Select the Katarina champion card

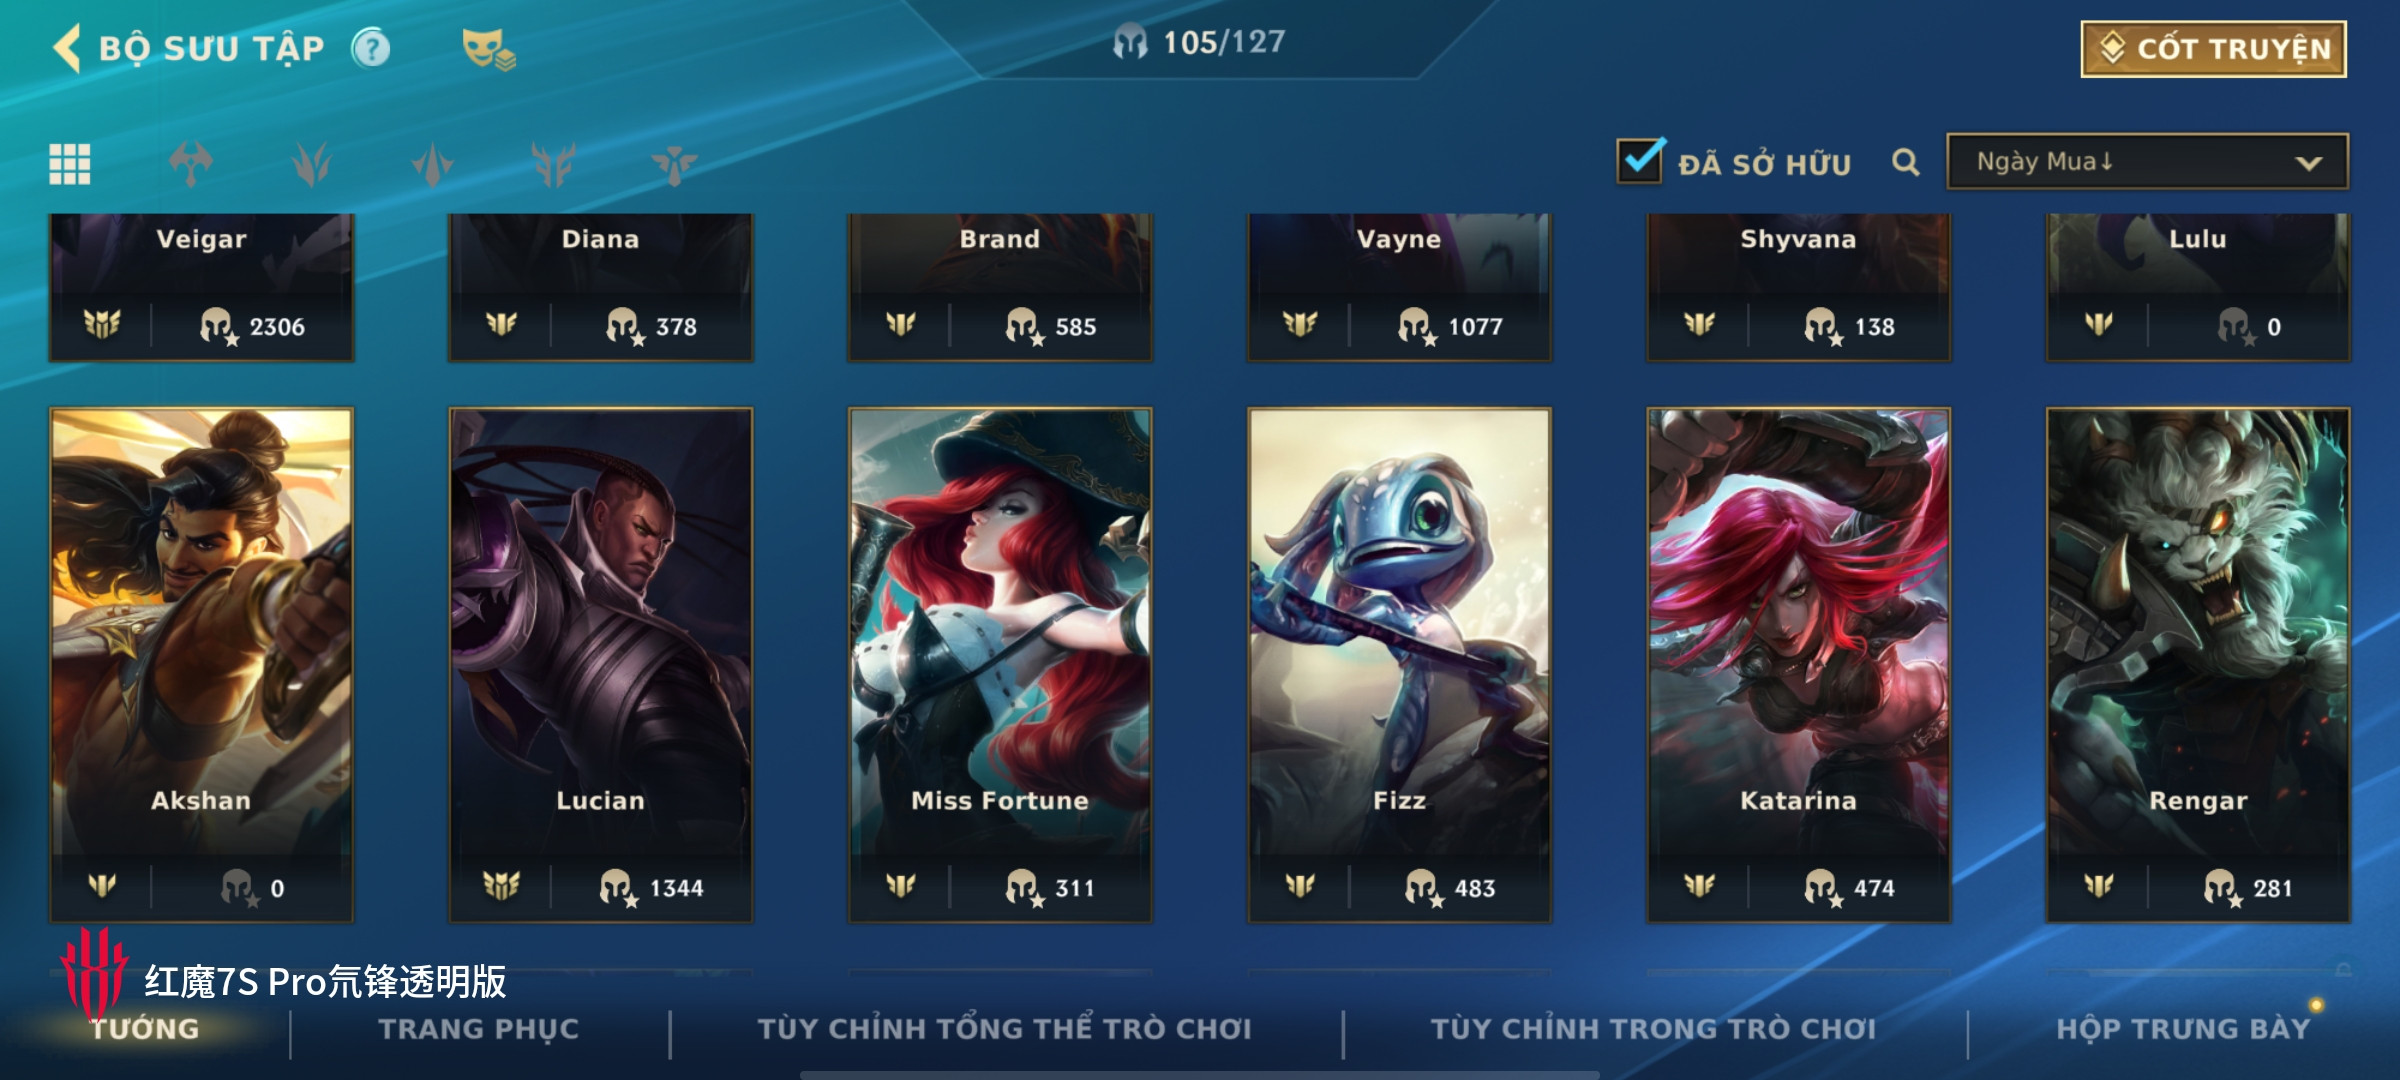tap(1799, 664)
